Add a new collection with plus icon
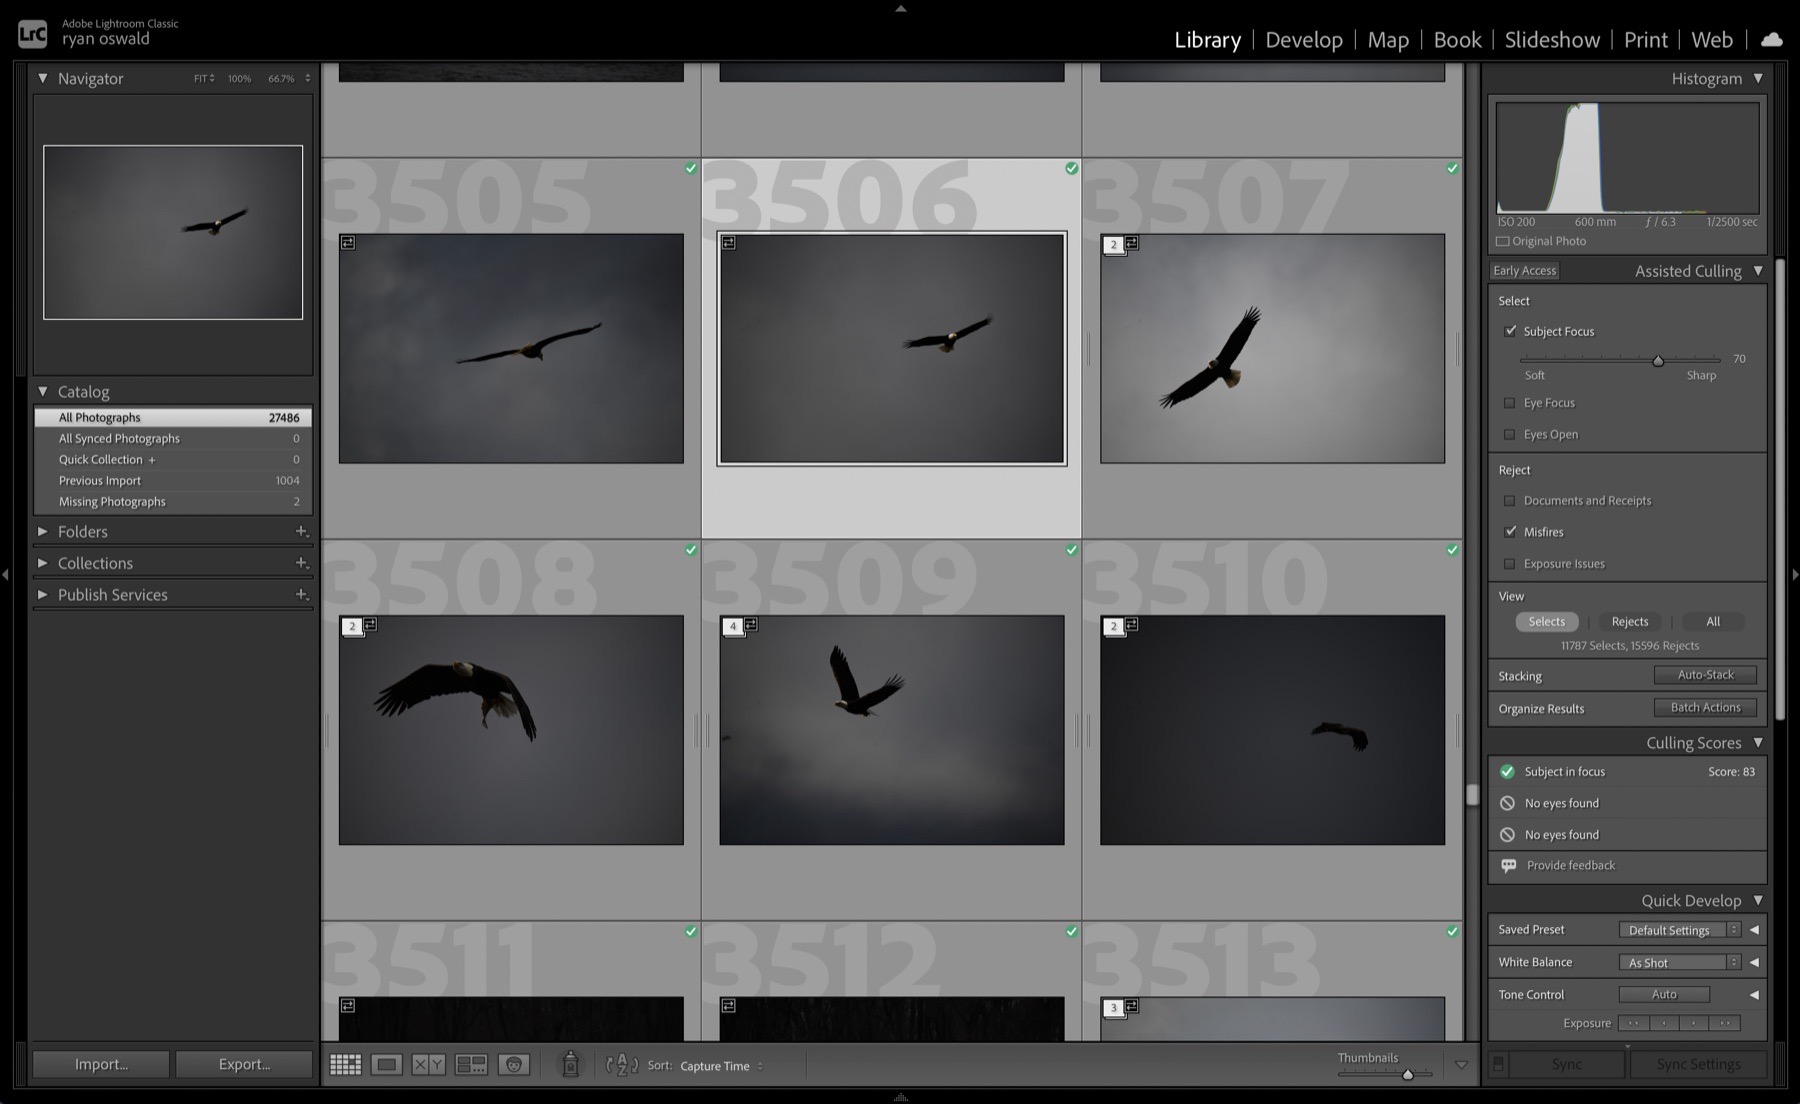 [301, 563]
